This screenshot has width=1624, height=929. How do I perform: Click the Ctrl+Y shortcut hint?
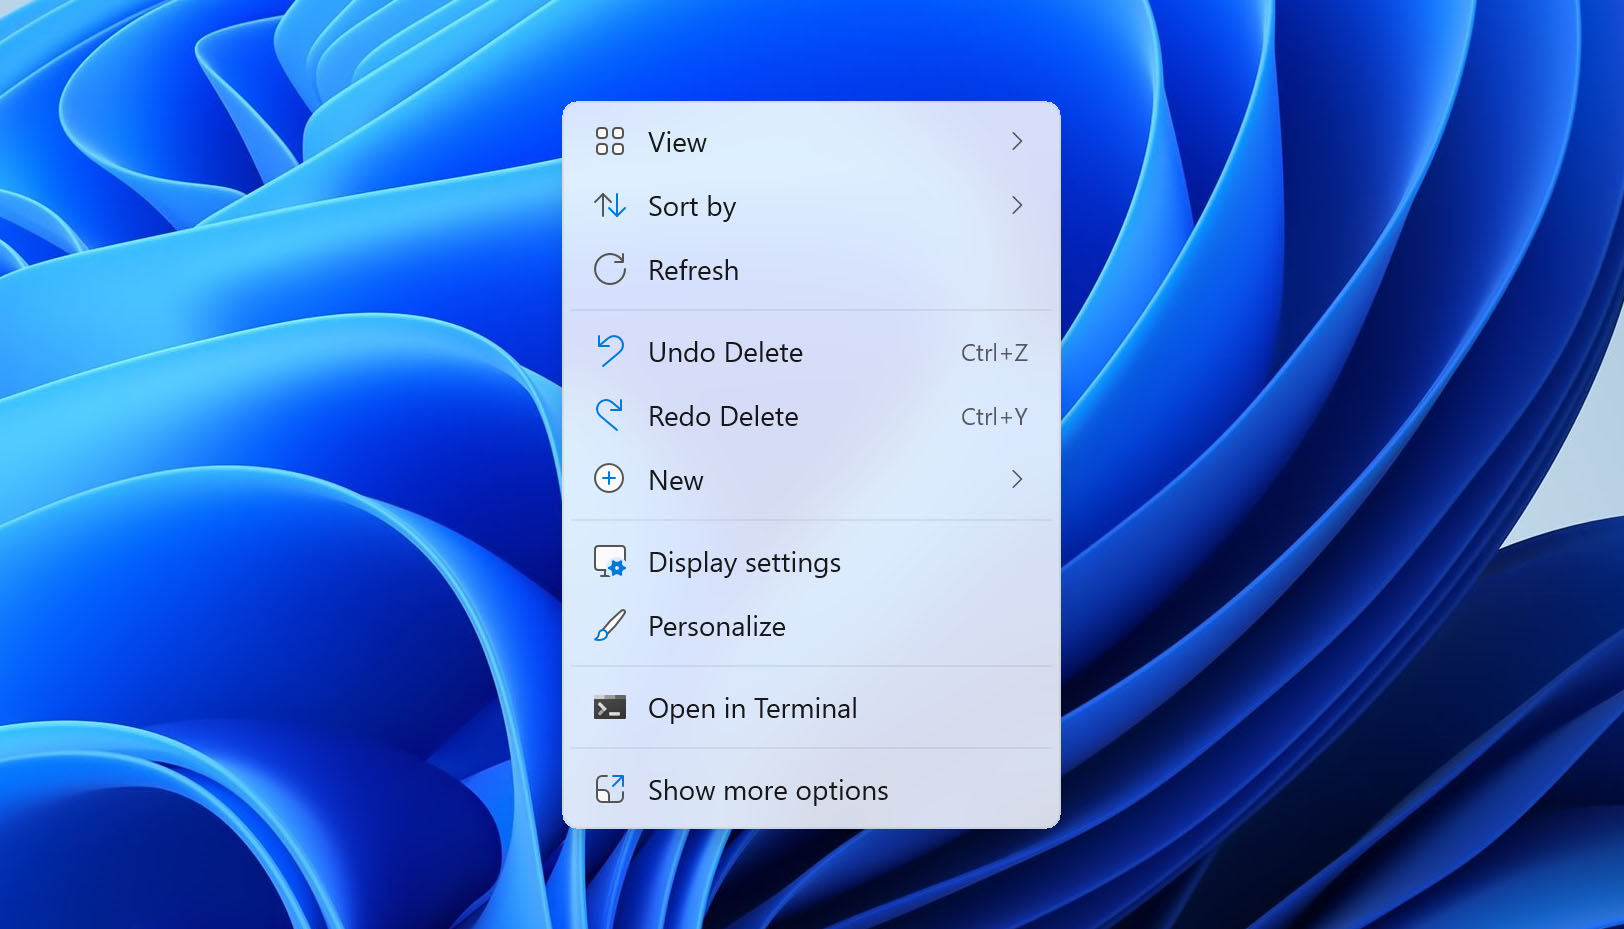993,417
